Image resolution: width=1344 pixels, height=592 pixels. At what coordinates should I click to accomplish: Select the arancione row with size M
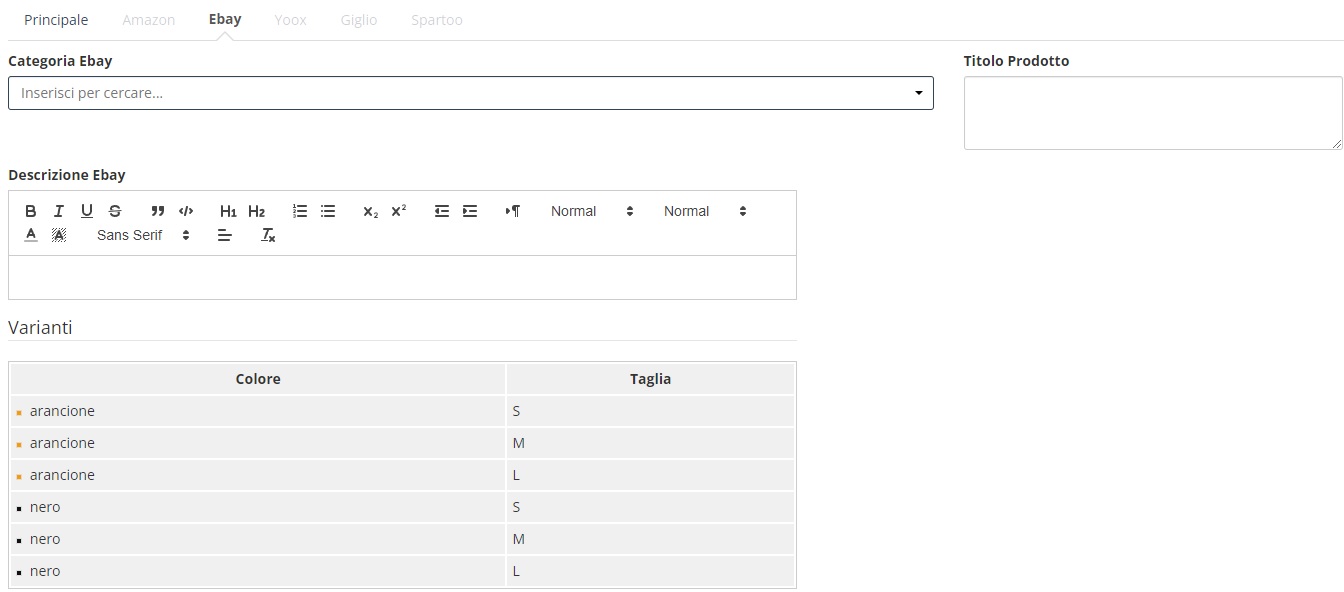point(403,443)
